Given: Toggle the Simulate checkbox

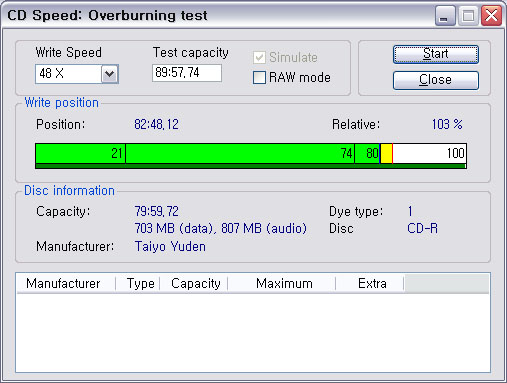Looking at the screenshot, I should [259, 58].
